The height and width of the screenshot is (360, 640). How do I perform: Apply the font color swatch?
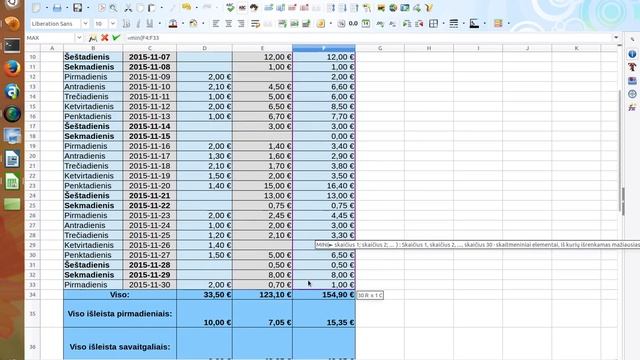coord(173,24)
